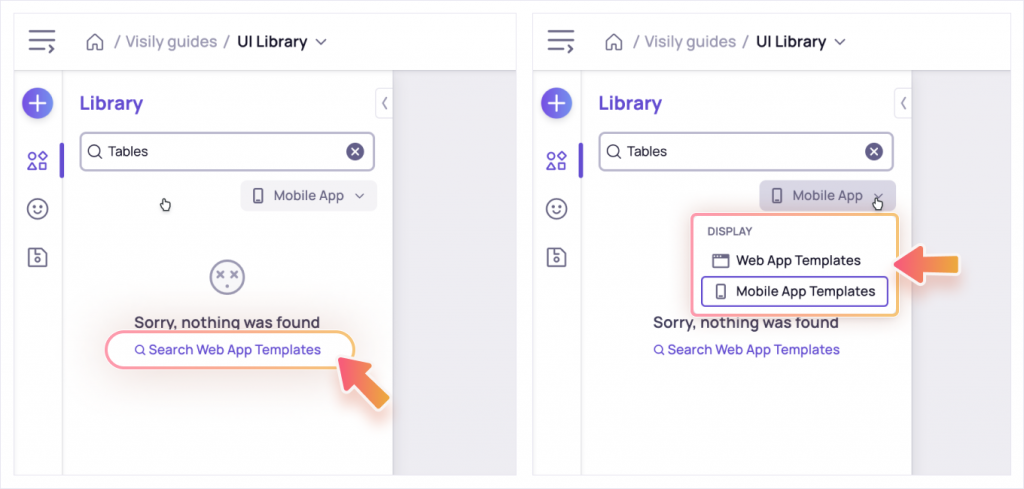Toggle the hamburger menu in left panel header
The image size is (1024, 489).
[42, 40]
